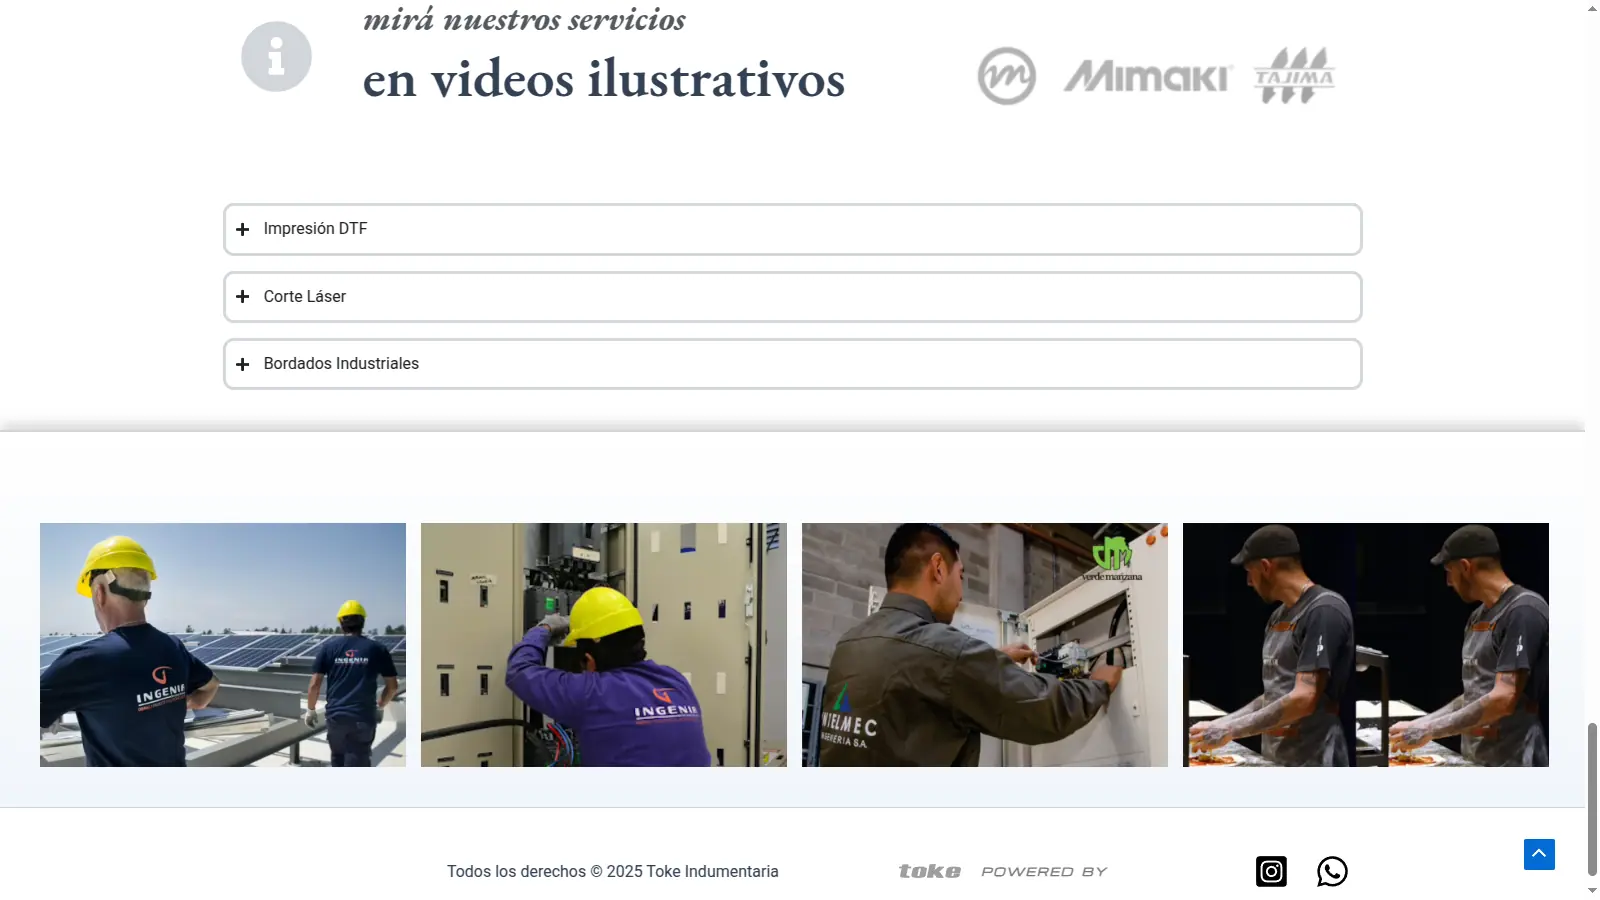View the purple uniform electrician photo
The width and height of the screenshot is (1600, 900).
[x=604, y=645]
